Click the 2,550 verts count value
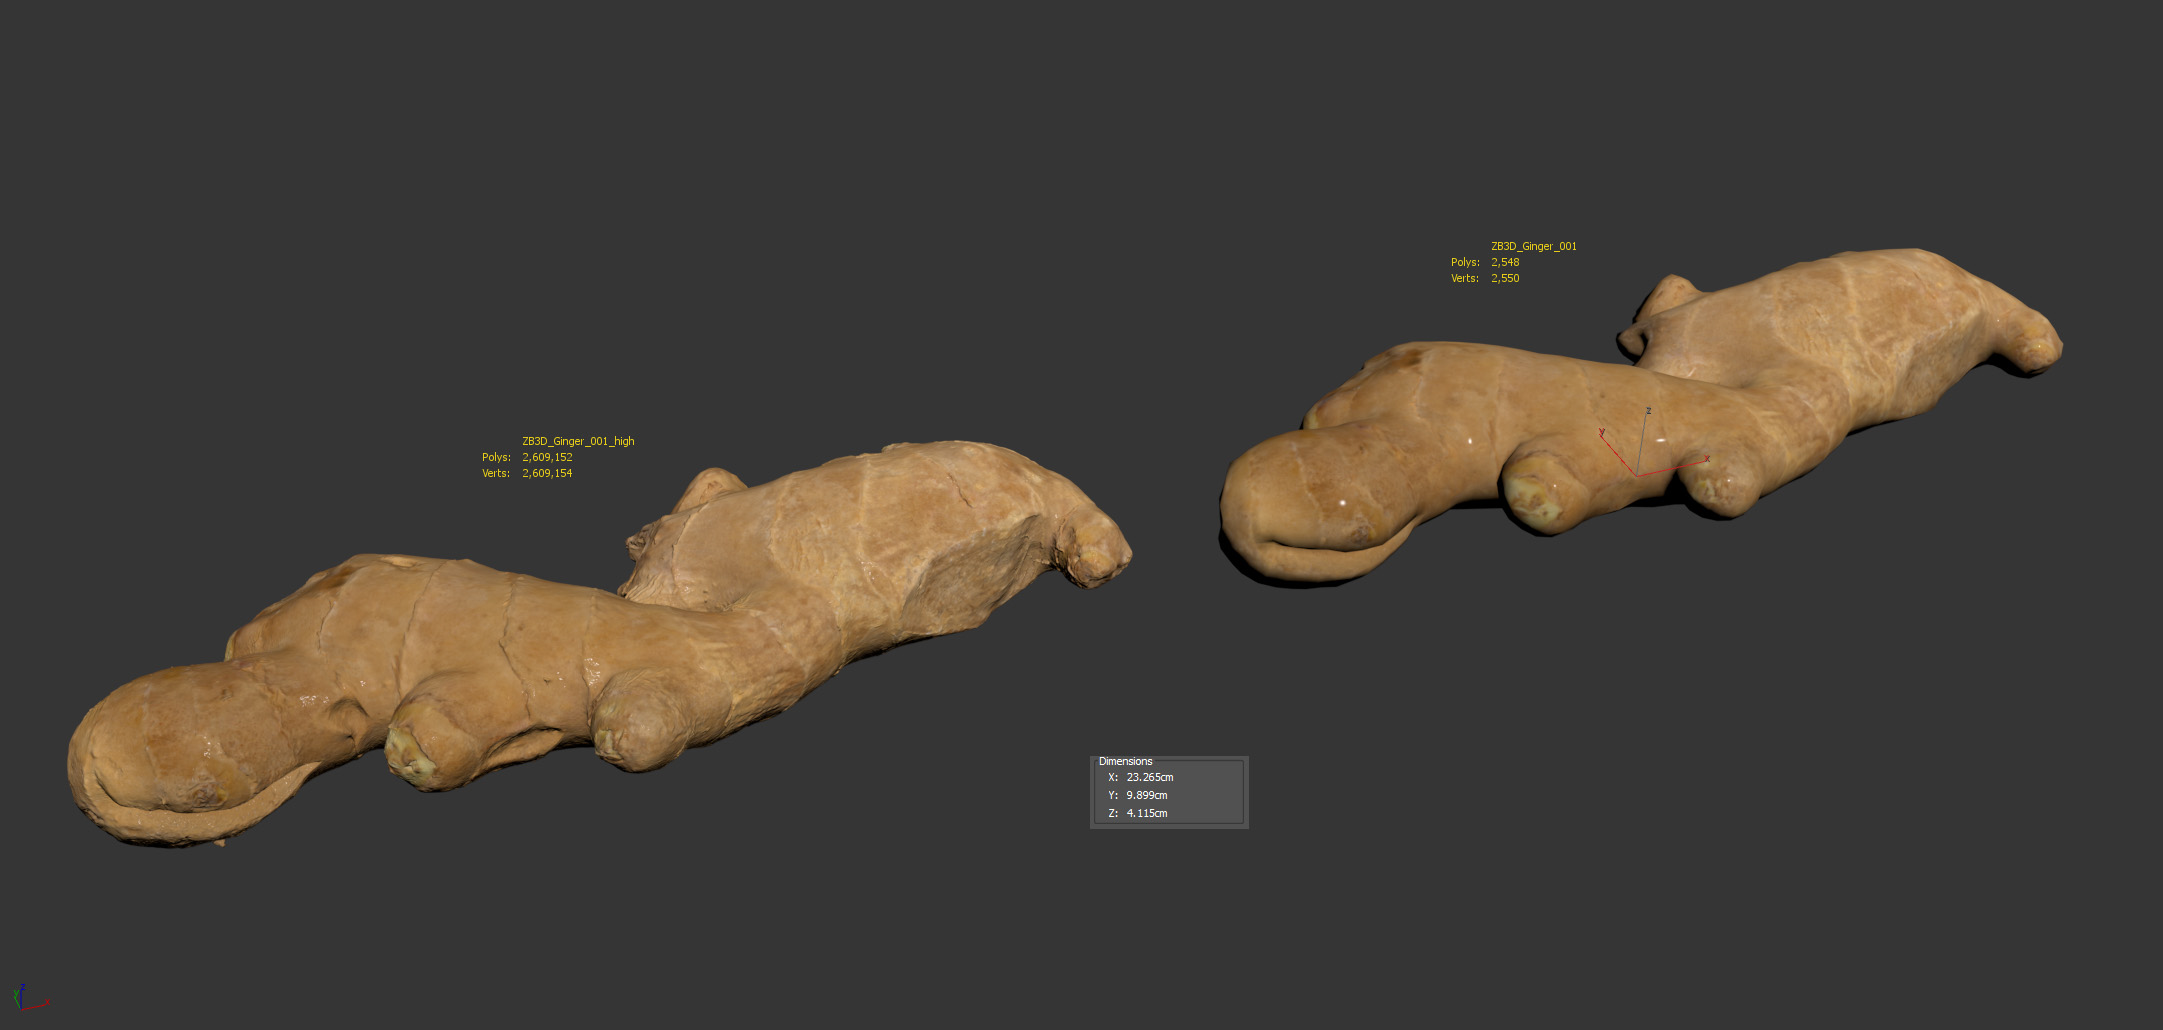2163x1030 pixels. 1504,278
